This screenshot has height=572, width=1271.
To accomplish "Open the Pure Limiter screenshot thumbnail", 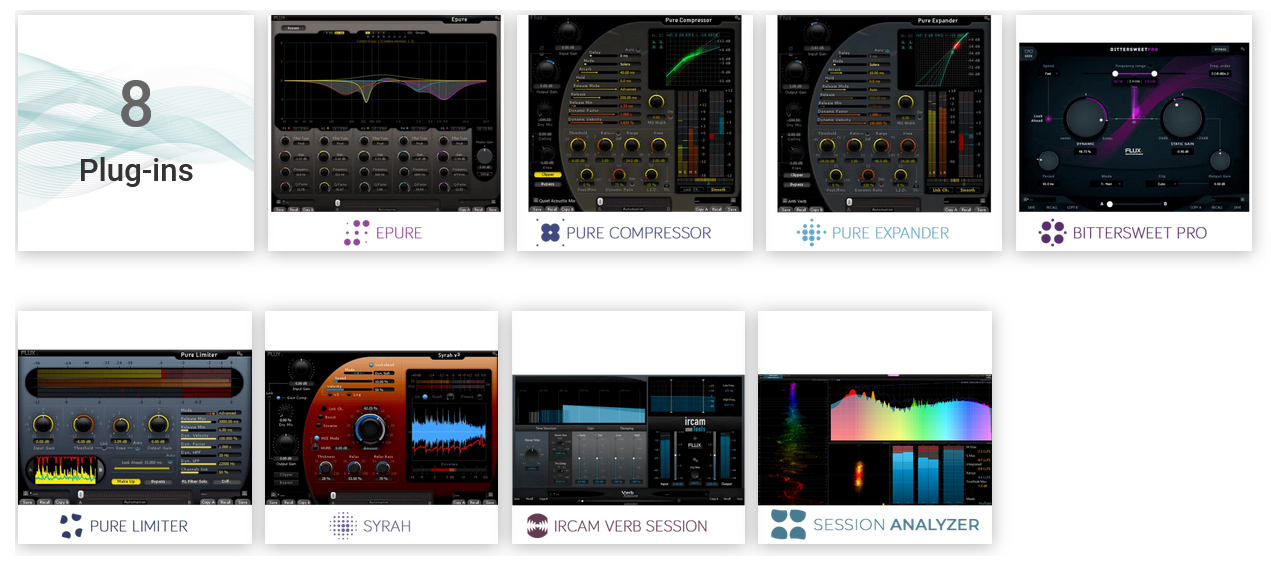I will tap(134, 427).
